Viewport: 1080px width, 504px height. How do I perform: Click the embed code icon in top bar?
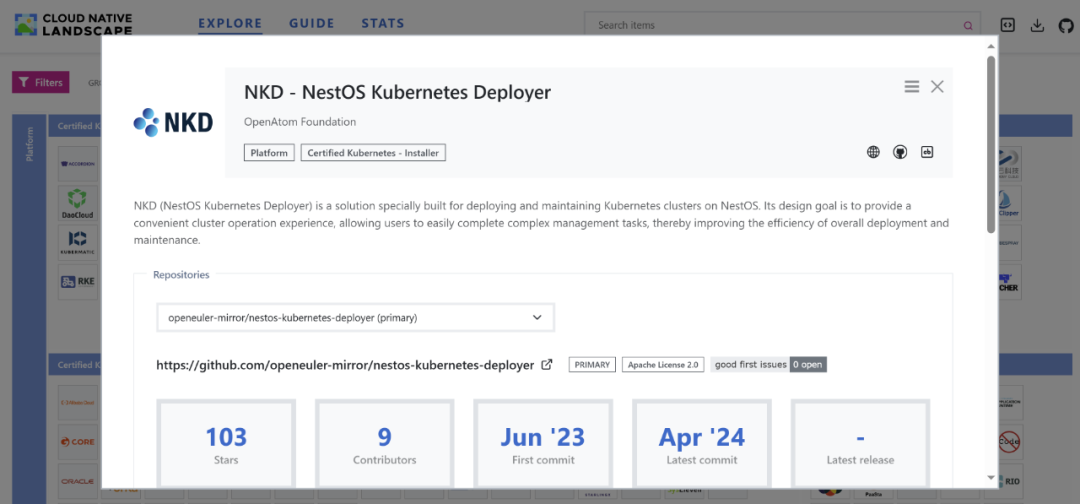pyautogui.click(x=1008, y=25)
